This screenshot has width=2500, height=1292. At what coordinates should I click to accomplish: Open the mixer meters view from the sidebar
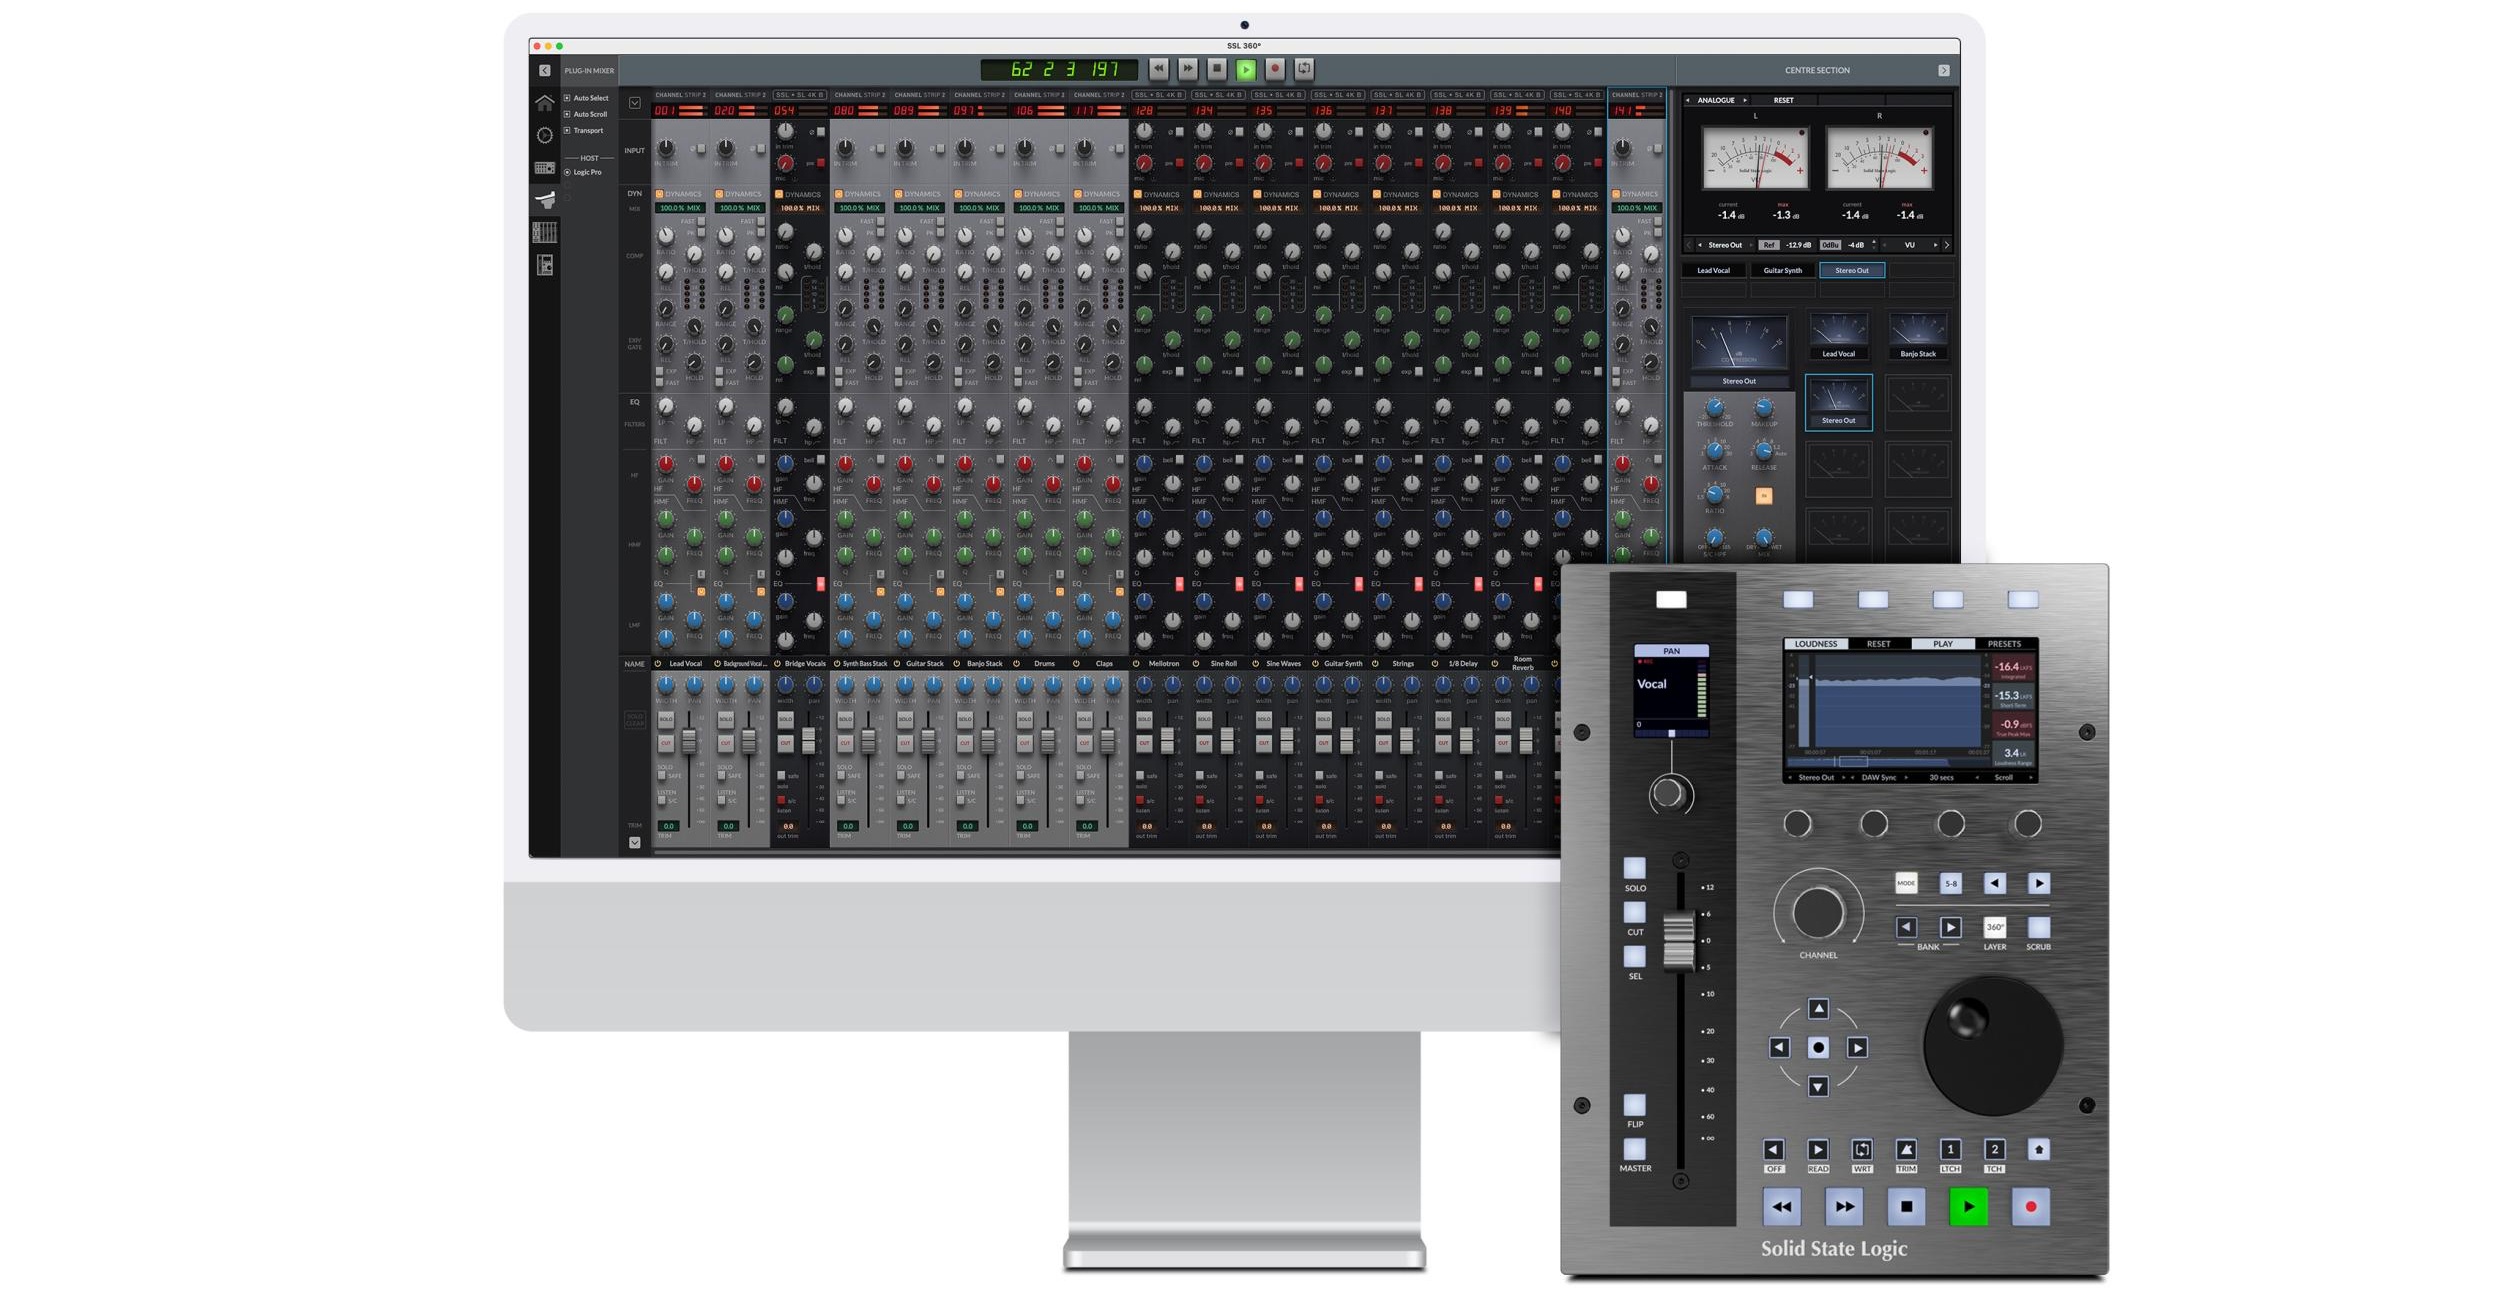(x=545, y=233)
